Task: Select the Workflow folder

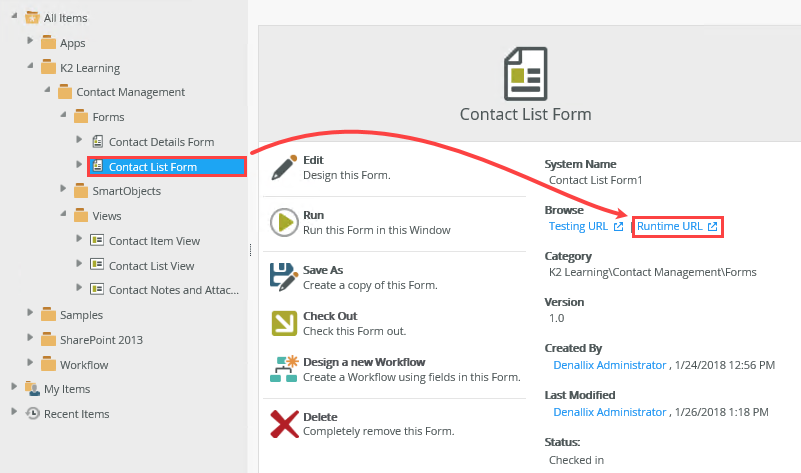Action: coord(83,364)
